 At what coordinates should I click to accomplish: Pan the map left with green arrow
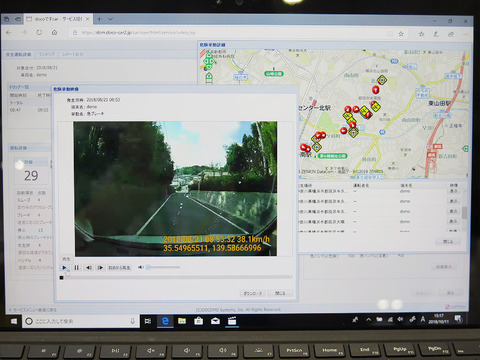205,61
